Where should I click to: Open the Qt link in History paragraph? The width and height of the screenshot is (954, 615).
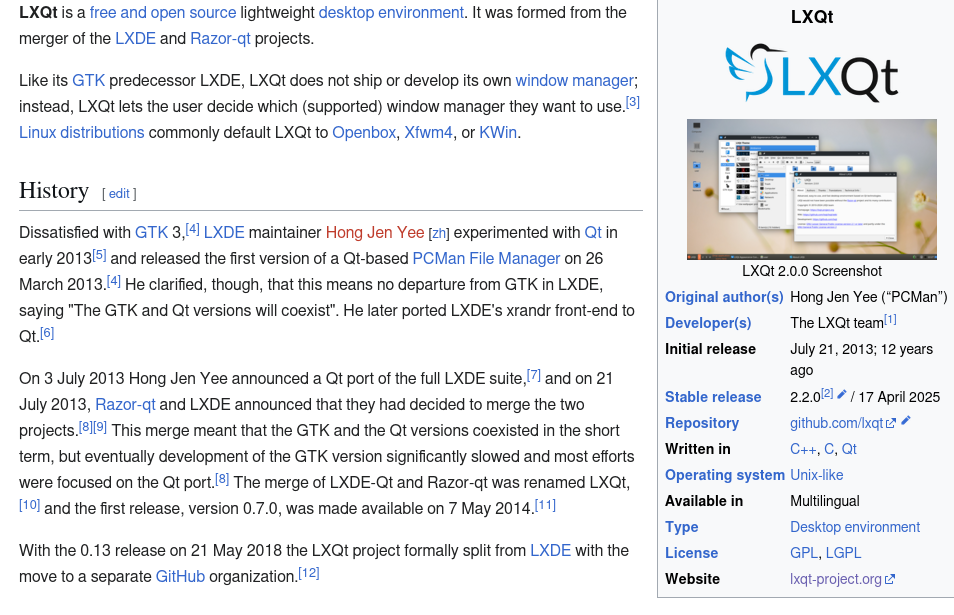coord(593,233)
